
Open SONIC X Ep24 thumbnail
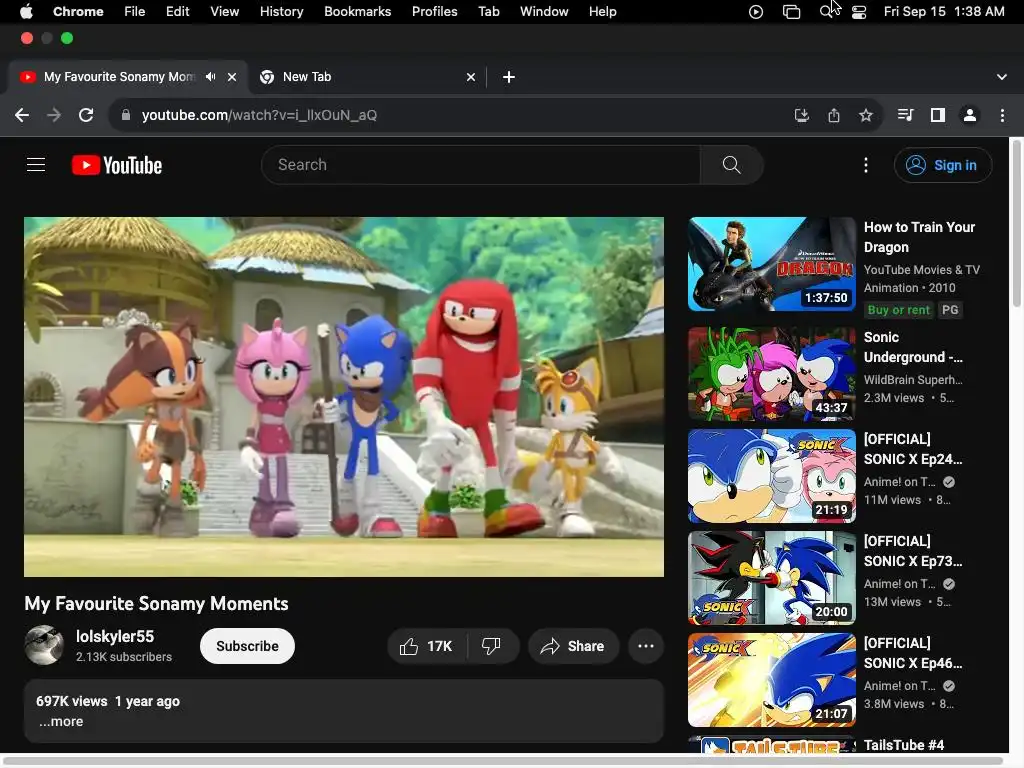pos(771,476)
